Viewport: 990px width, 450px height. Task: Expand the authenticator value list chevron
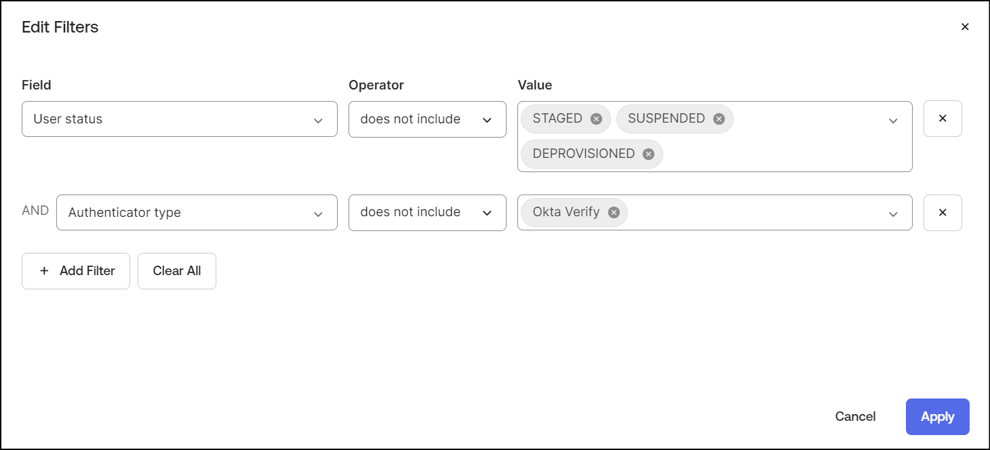(x=893, y=213)
